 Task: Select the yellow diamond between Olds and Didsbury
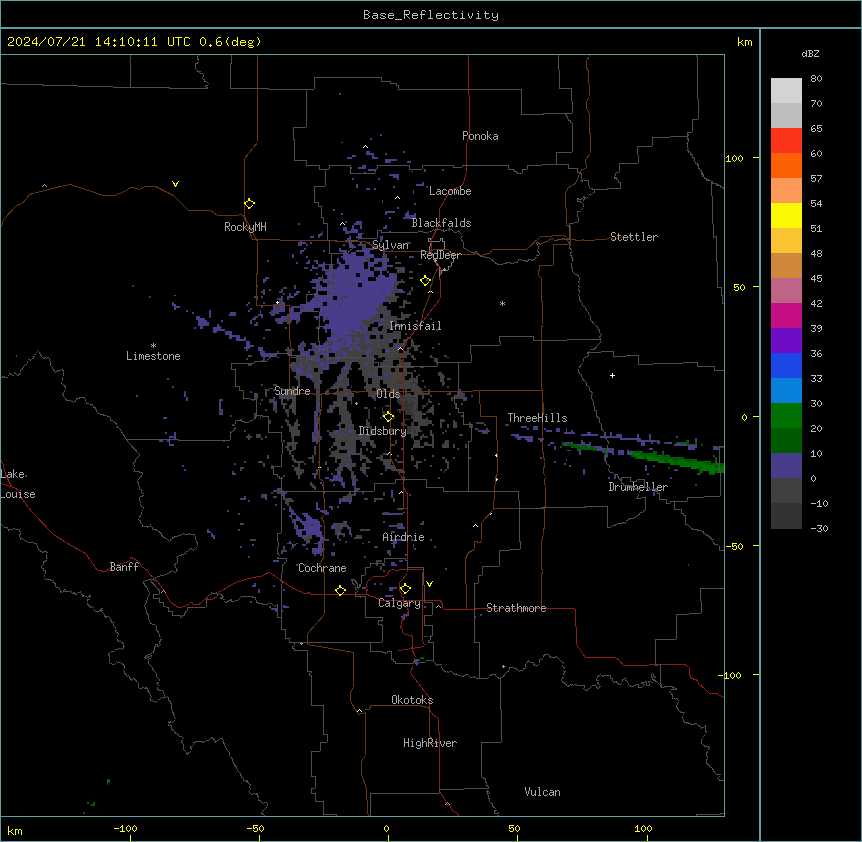[388, 417]
